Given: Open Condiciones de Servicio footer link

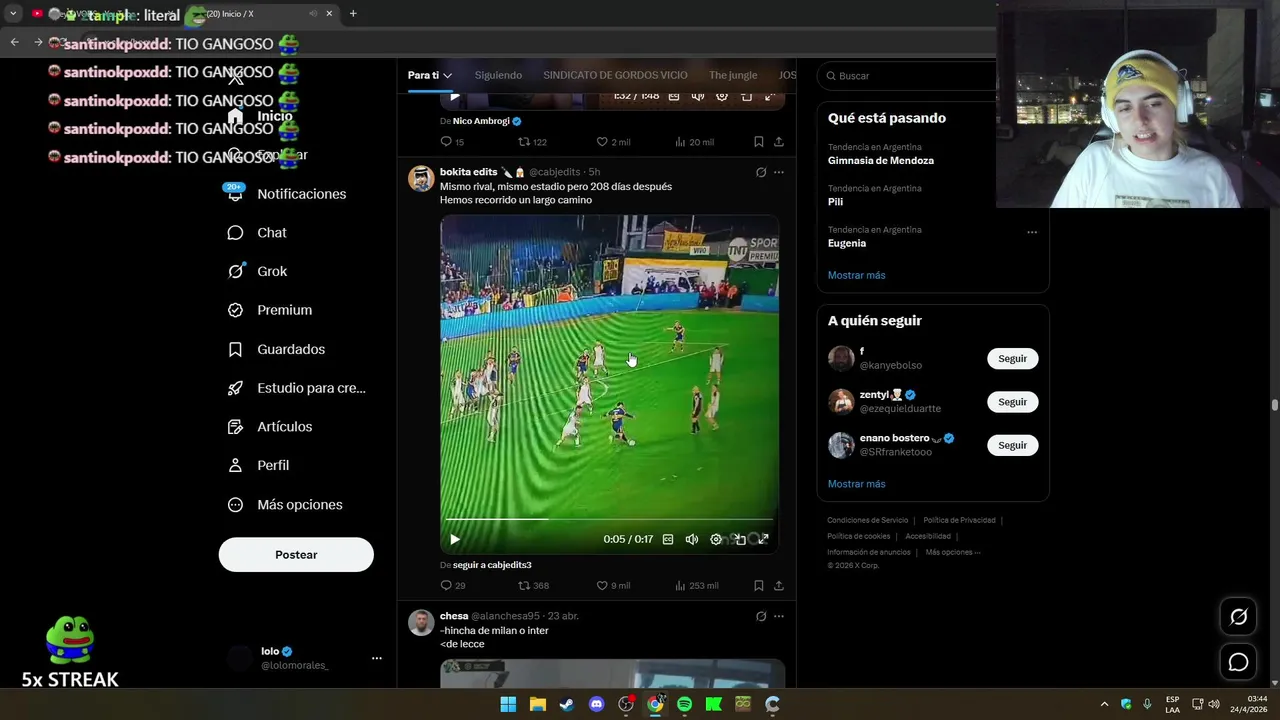Looking at the screenshot, I should pos(867,520).
